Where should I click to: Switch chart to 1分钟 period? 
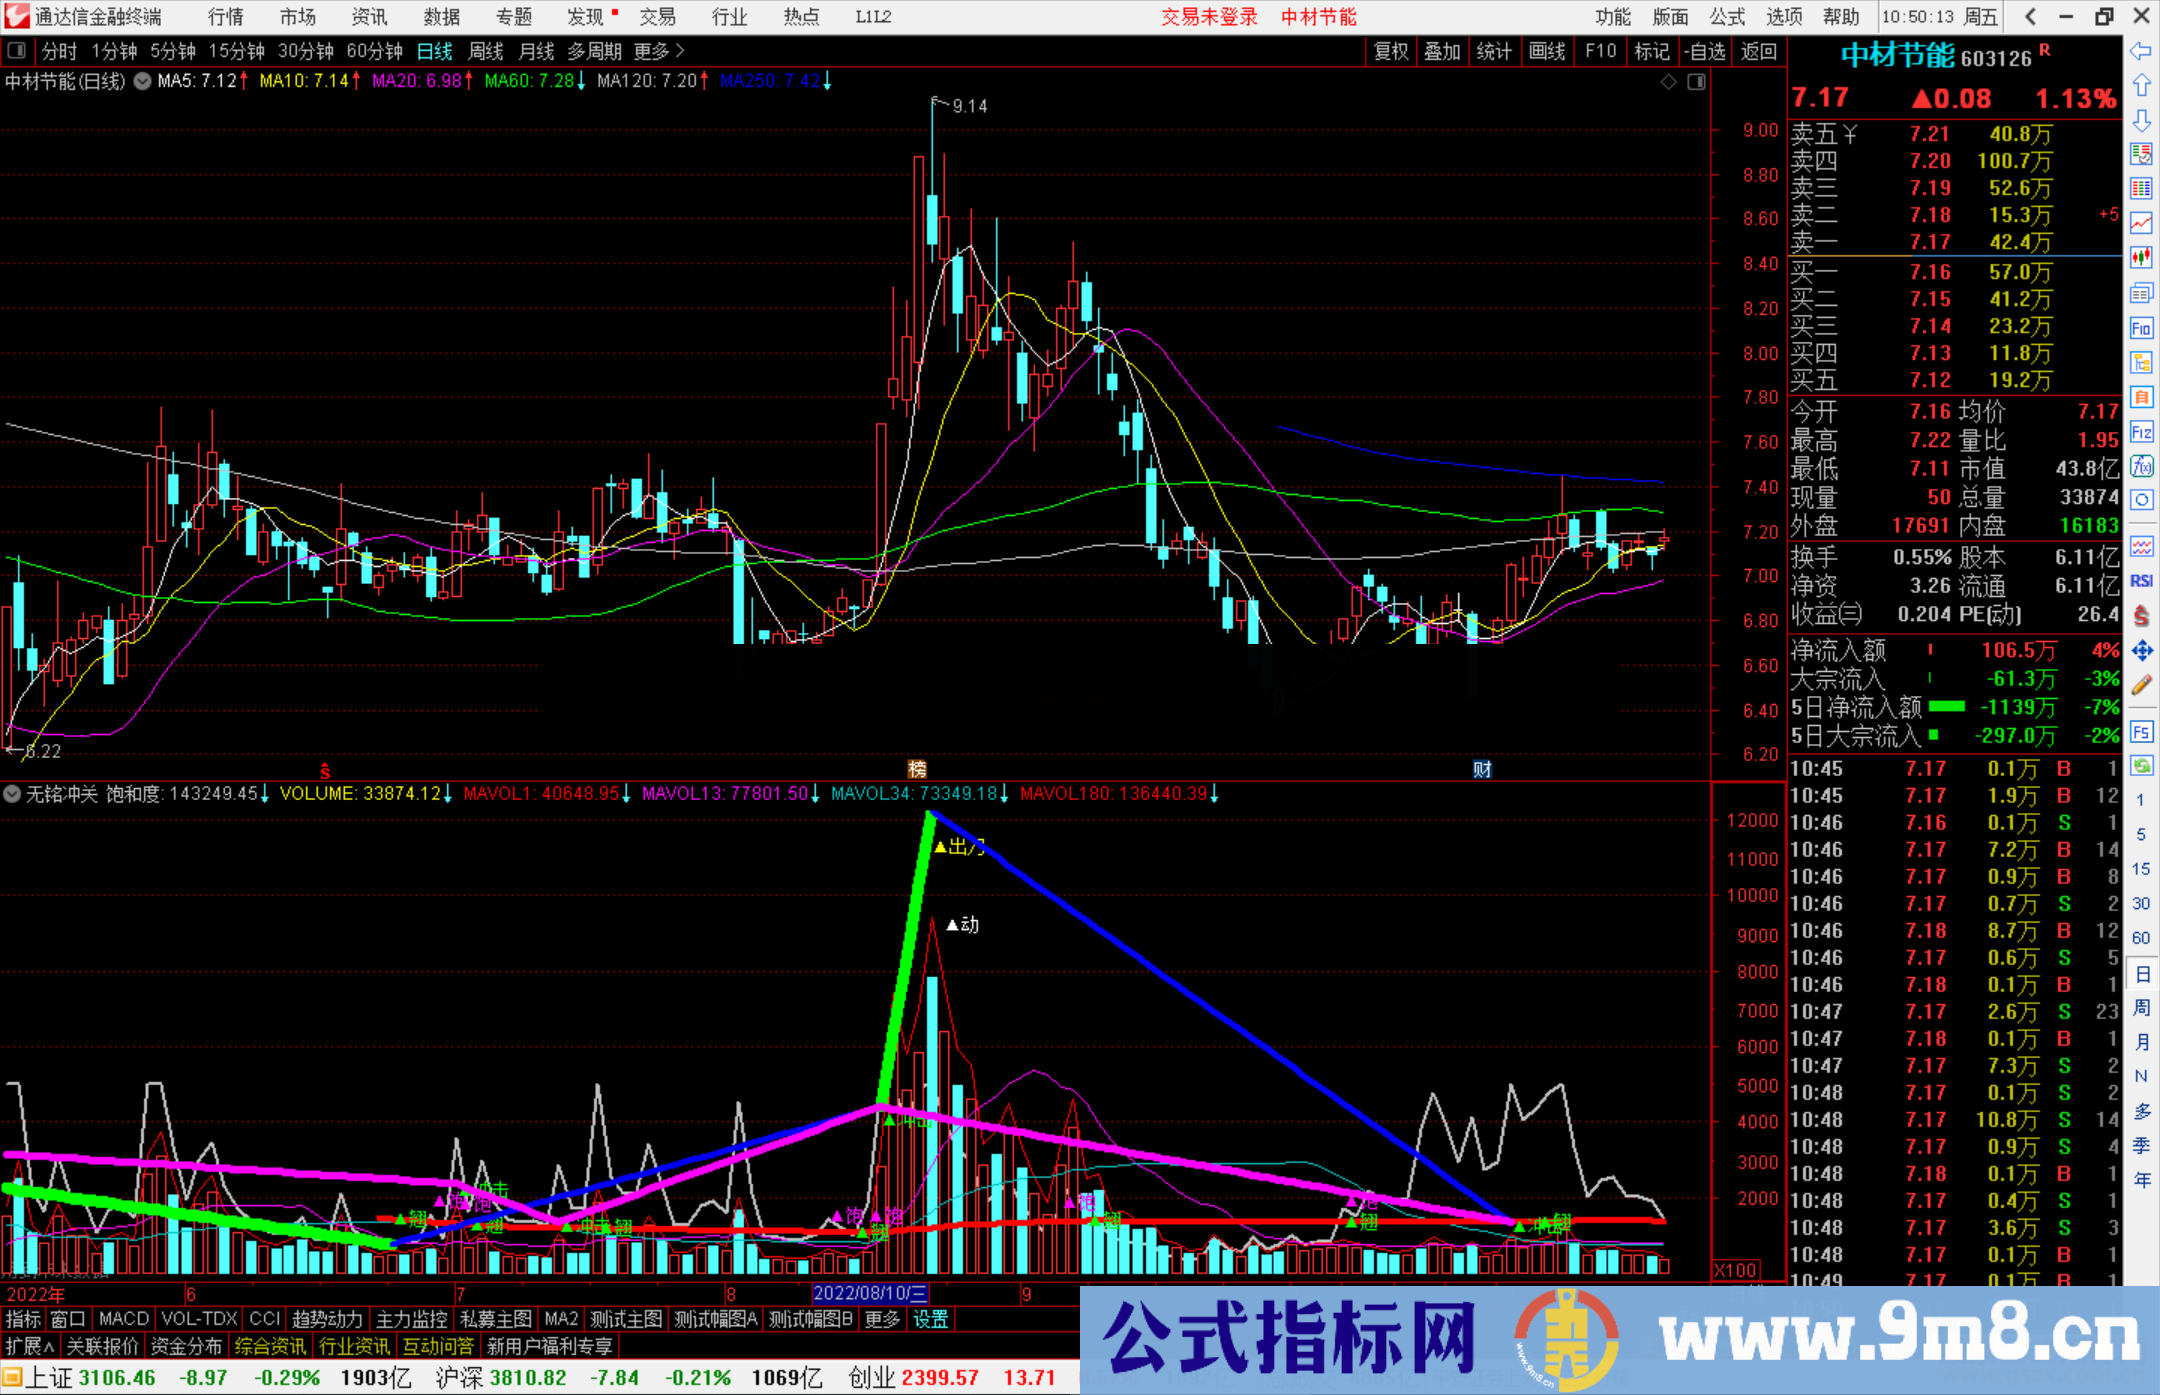click(x=114, y=51)
